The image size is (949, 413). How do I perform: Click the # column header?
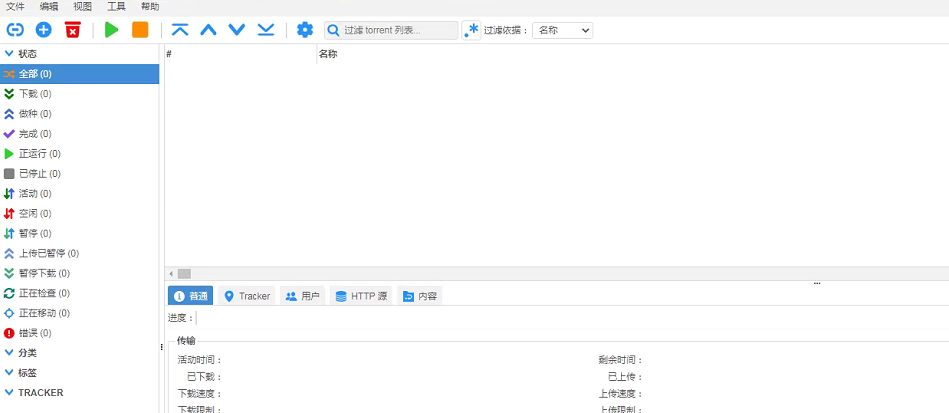[x=240, y=54]
